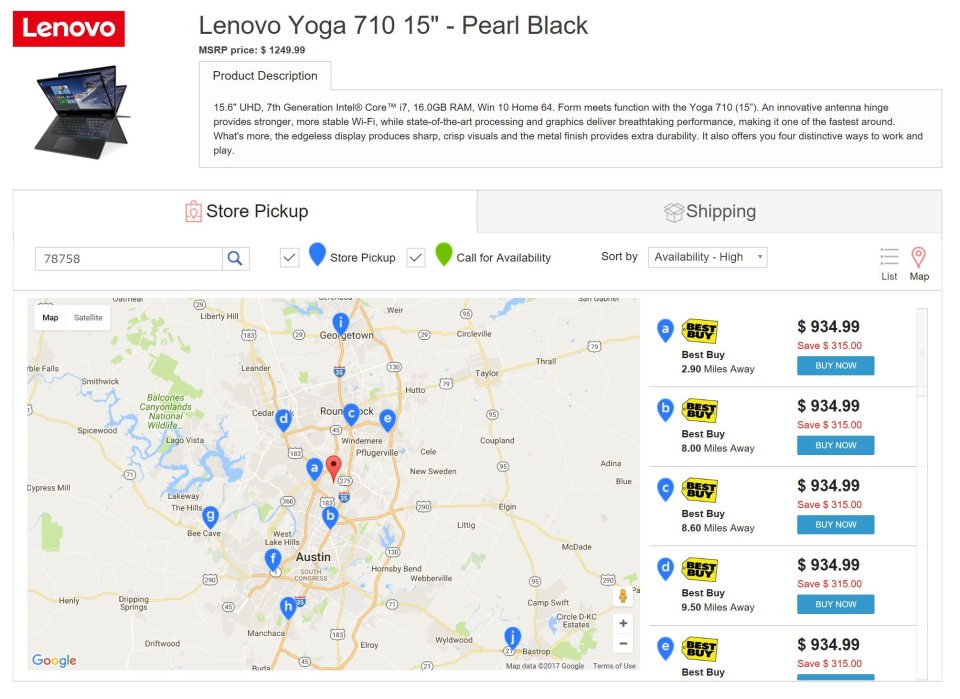Image resolution: width=960 pixels, height=699 pixels.
Task: Click the search magnifier icon
Action: point(233,257)
